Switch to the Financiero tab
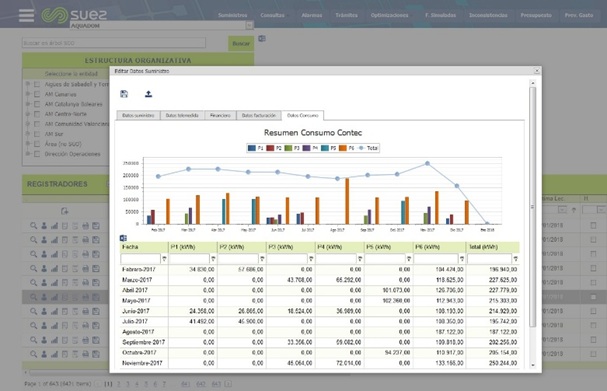This screenshot has width=607, height=391. [x=220, y=115]
